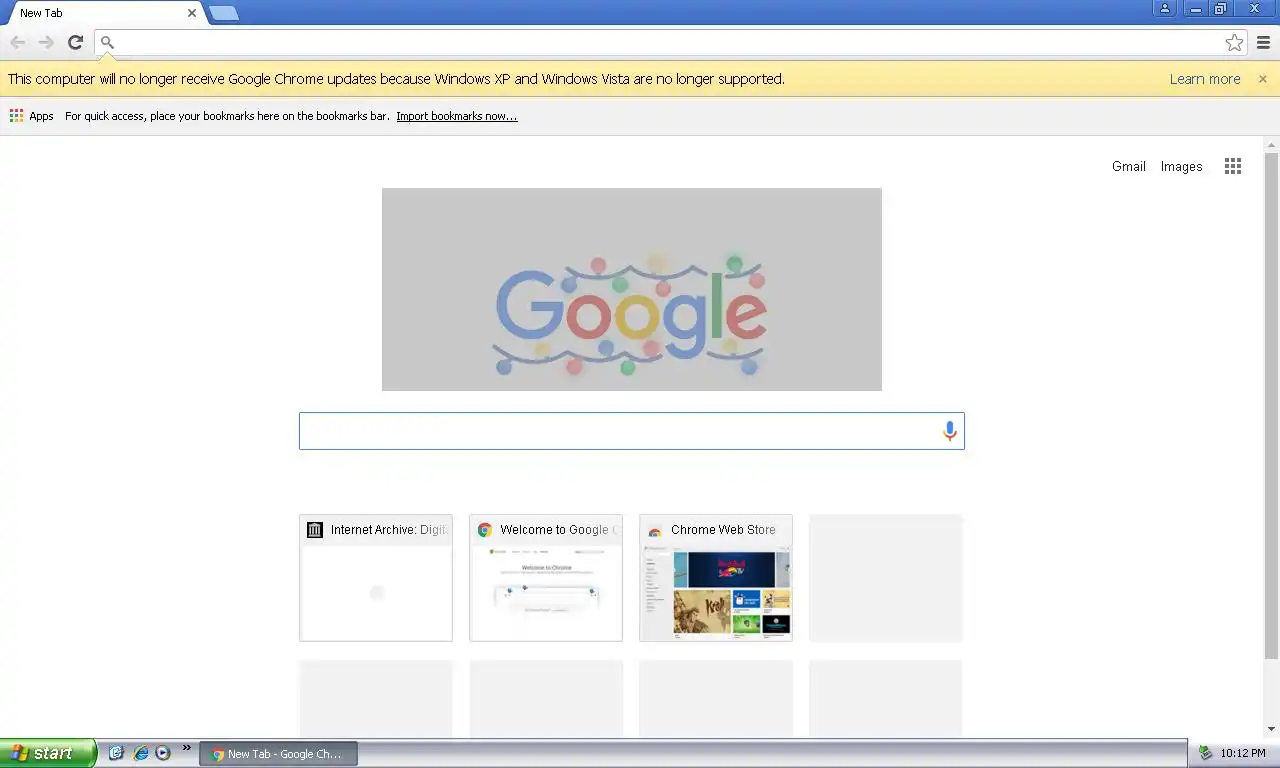Launch Windows Media Player from quick launch

pos(163,753)
